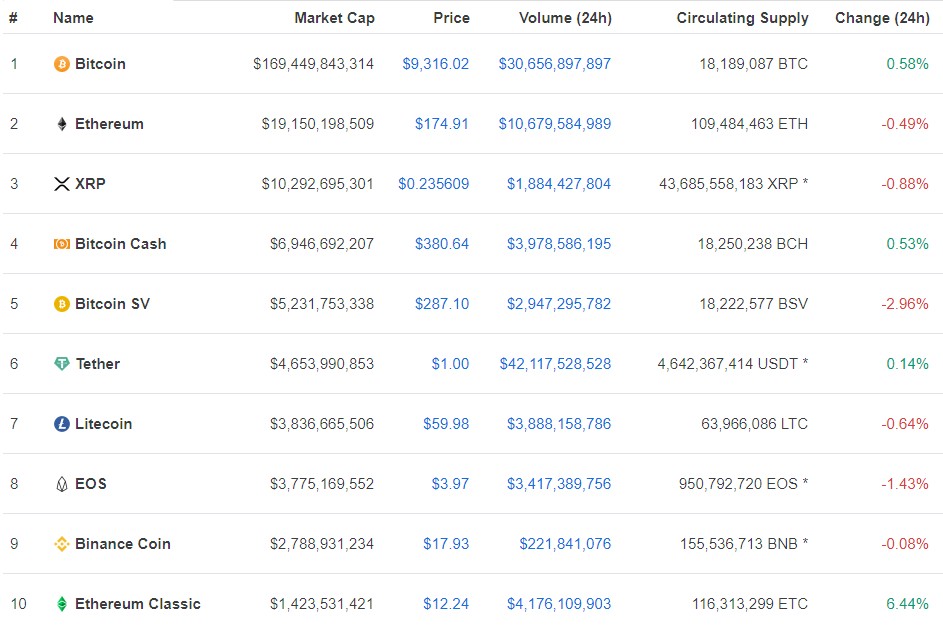Open the Ethereum name link
This screenshot has height=633, width=943.
point(109,124)
